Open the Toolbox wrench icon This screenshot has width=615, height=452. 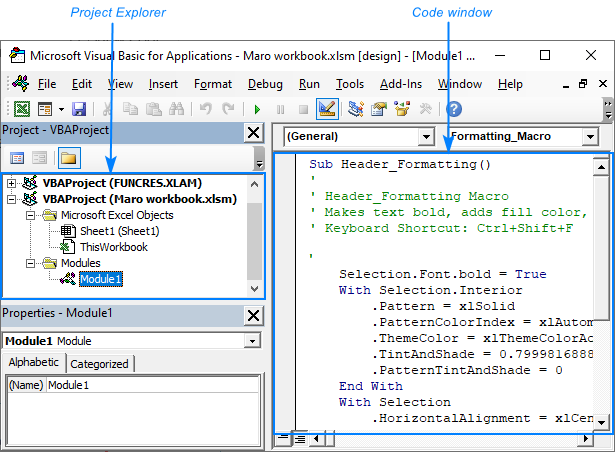[426, 109]
